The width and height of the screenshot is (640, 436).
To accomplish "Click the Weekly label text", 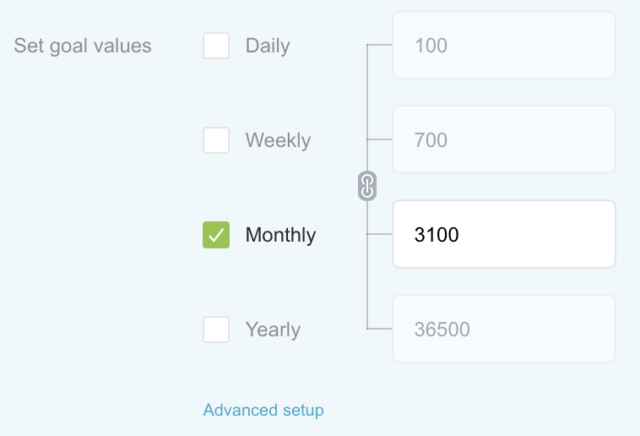I will pyautogui.click(x=278, y=140).
